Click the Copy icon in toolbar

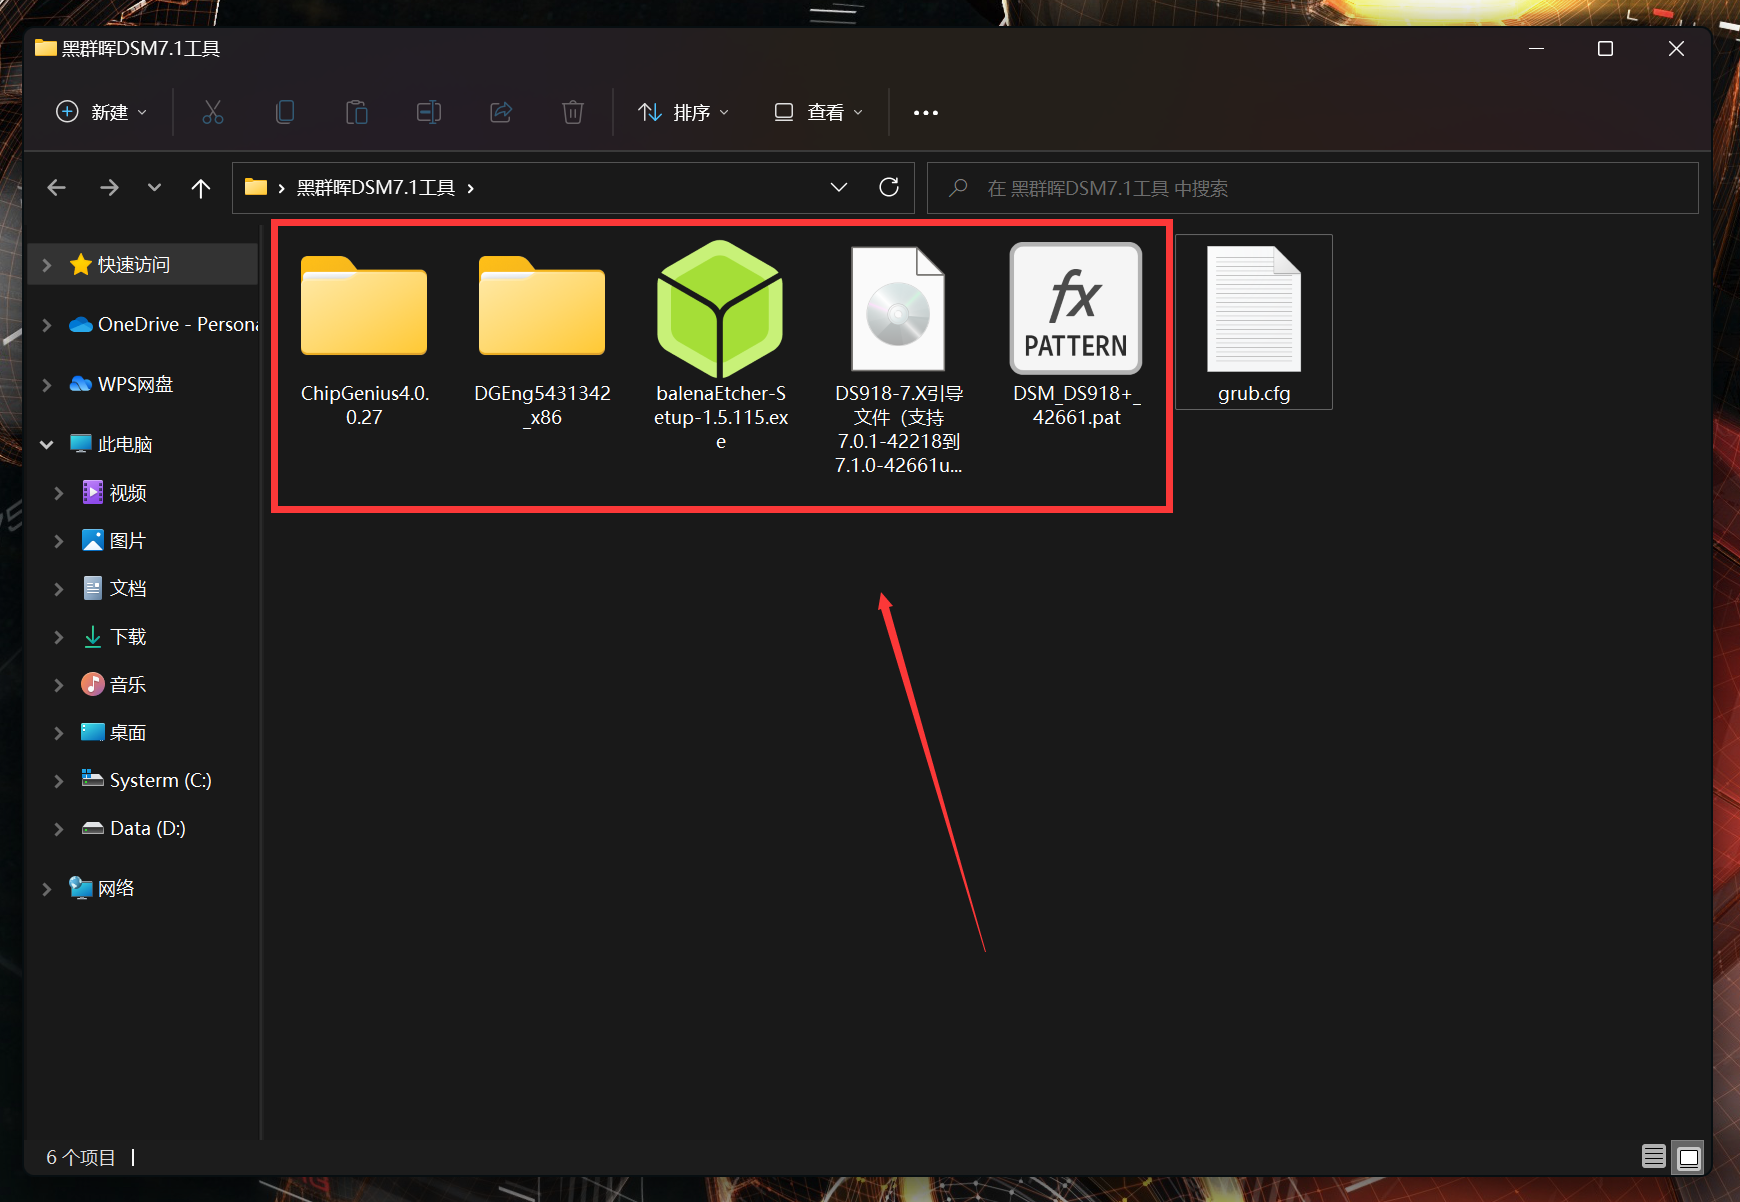[285, 112]
